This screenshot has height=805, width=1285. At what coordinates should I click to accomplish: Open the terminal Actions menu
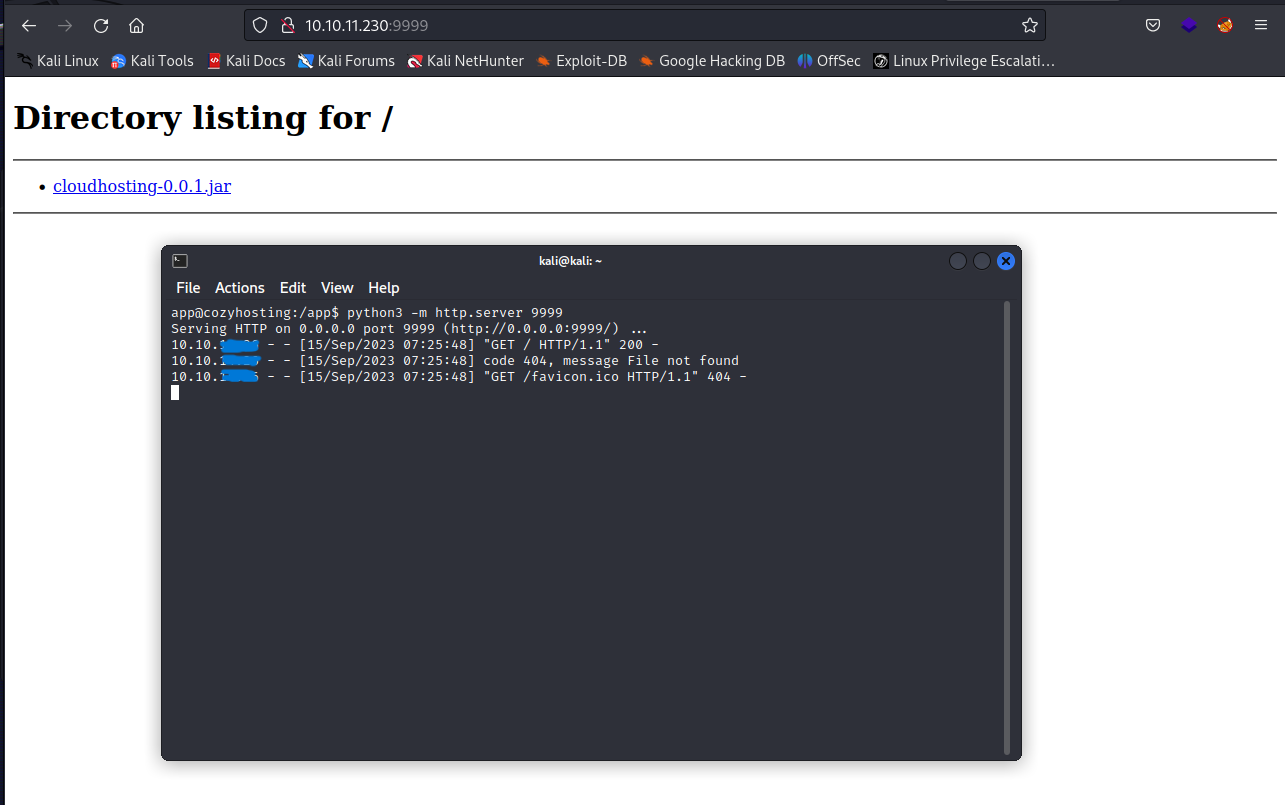(x=240, y=288)
